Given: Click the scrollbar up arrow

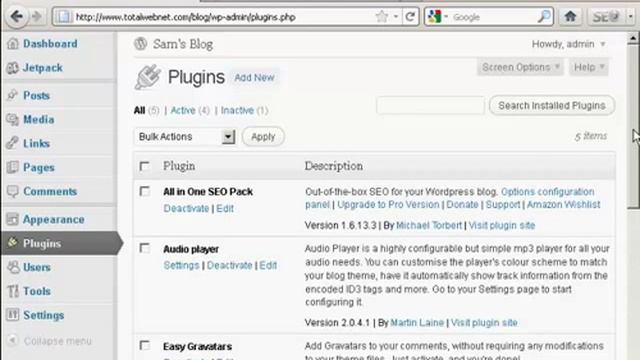Looking at the screenshot, I should (x=633, y=38).
